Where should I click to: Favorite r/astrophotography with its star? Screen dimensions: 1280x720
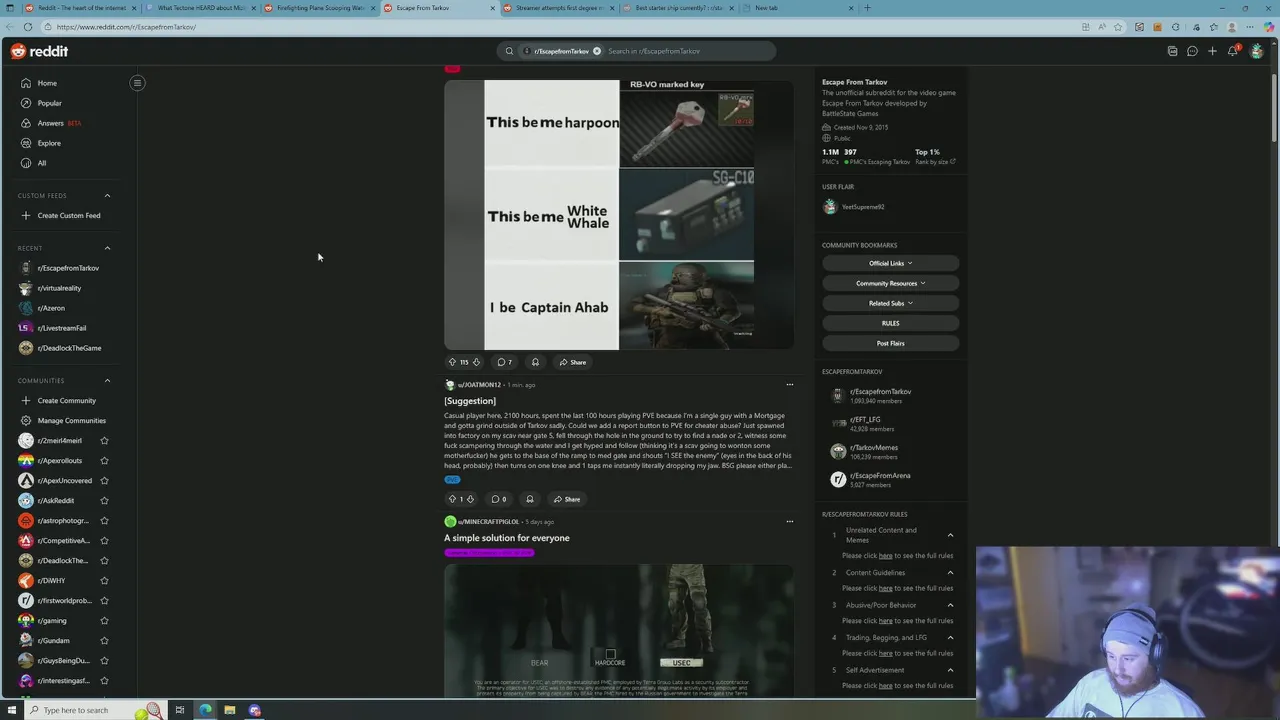tap(104, 520)
